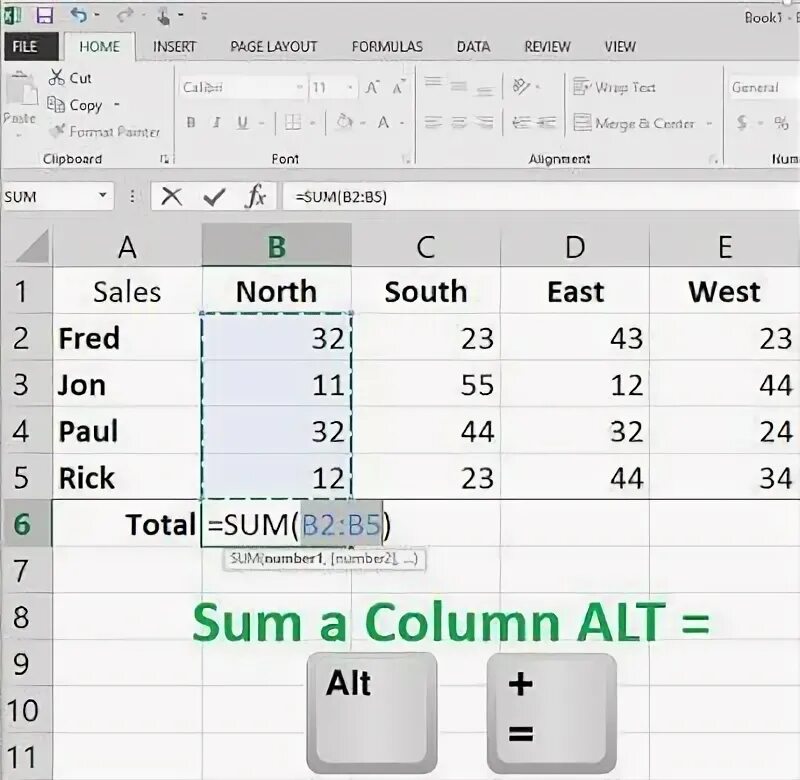Open the REVIEW tab

[547, 46]
